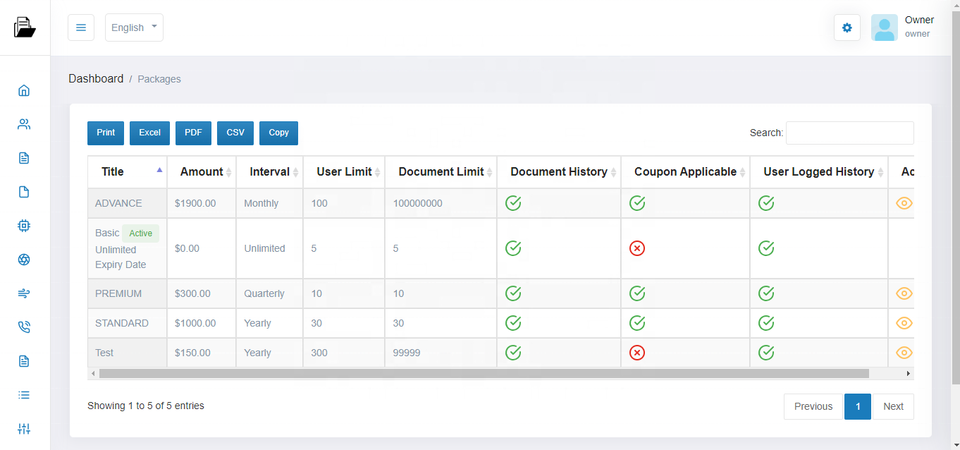Open the Owner profile menu
This screenshot has width=960, height=450.
tap(902, 28)
